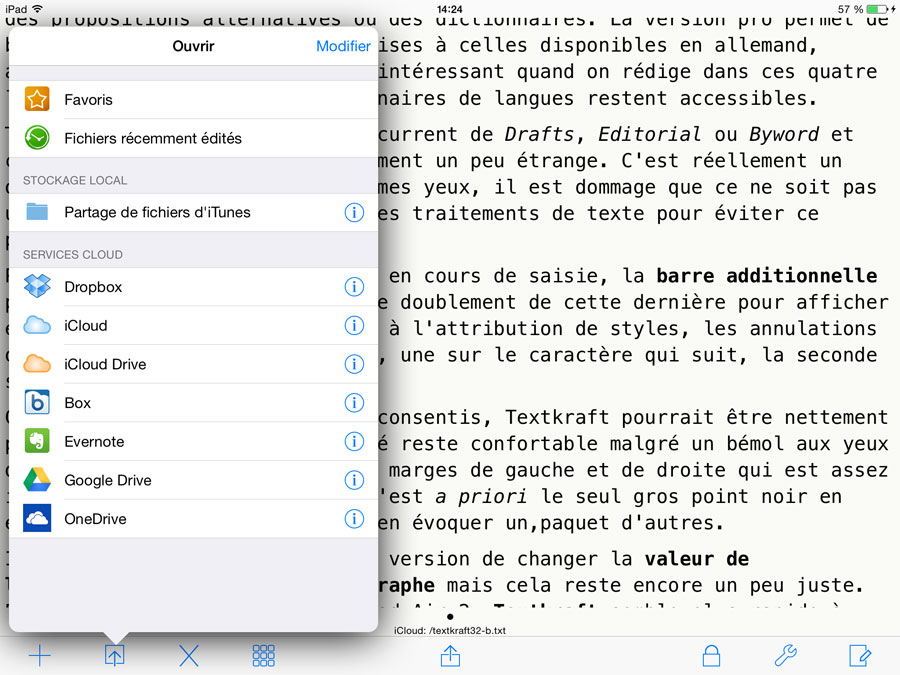
Task: Tap the OneDrive cloud icon
Action: (x=37, y=518)
